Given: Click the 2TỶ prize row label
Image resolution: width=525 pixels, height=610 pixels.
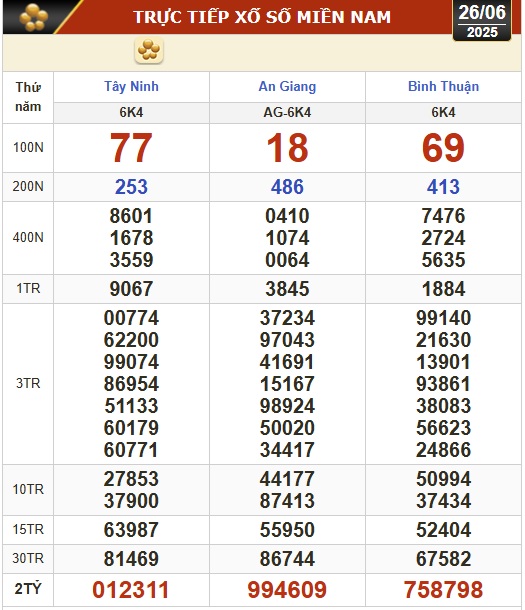Looking at the screenshot, I should tap(28, 589).
